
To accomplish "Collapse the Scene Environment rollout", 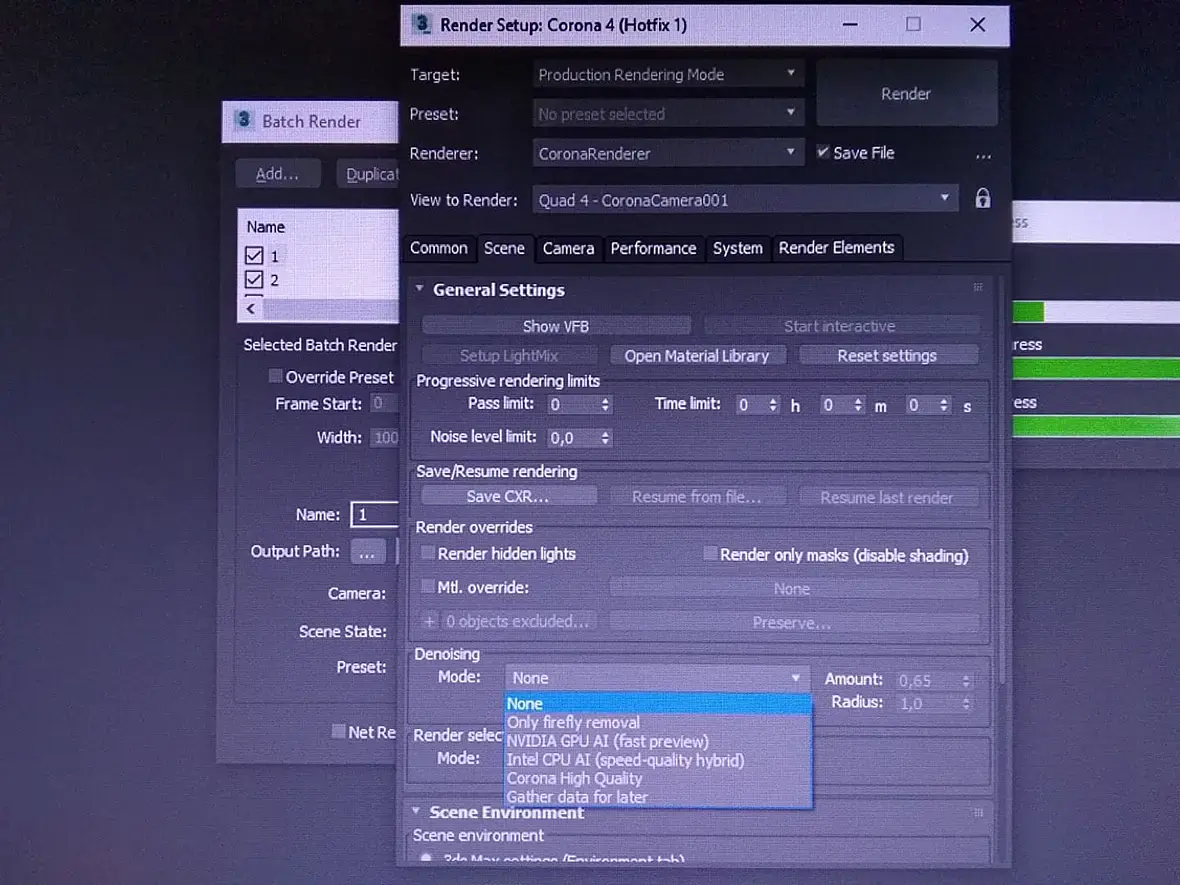I will (416, 811).
